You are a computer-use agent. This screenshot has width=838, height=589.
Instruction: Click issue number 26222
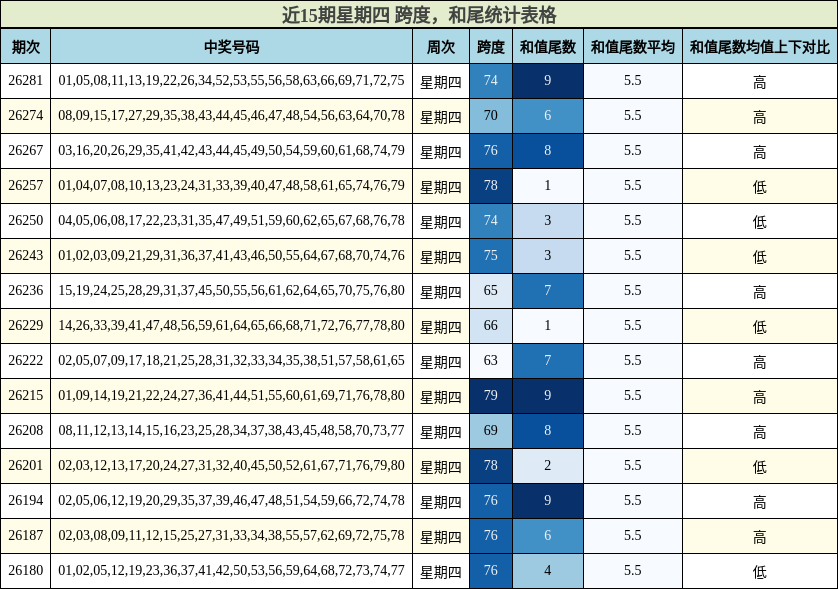26,361
